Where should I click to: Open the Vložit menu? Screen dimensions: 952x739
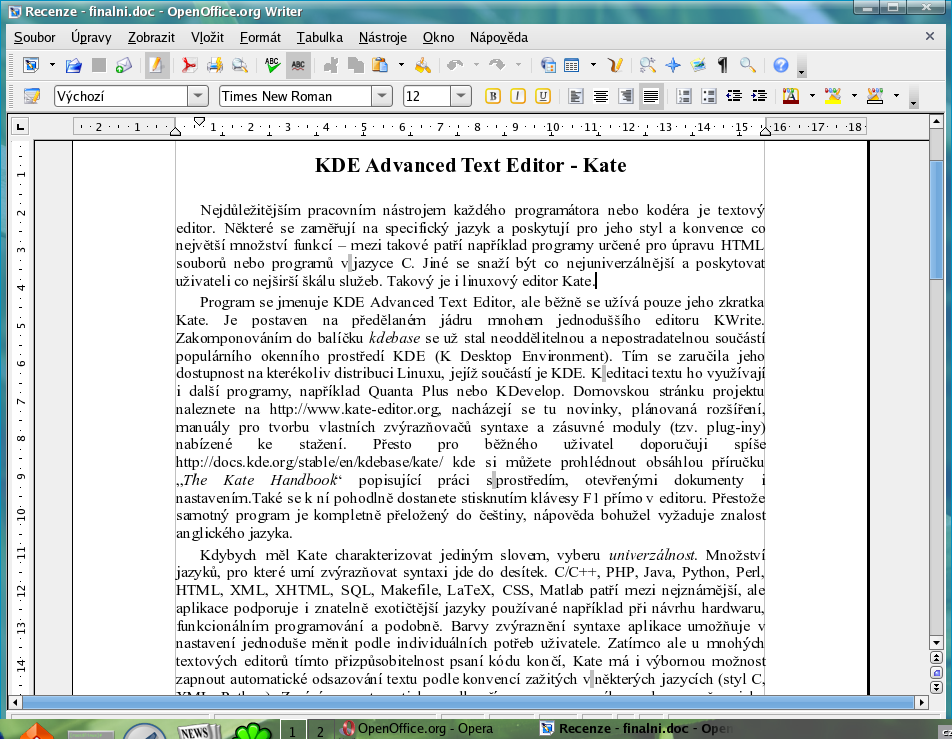[207, 38]
